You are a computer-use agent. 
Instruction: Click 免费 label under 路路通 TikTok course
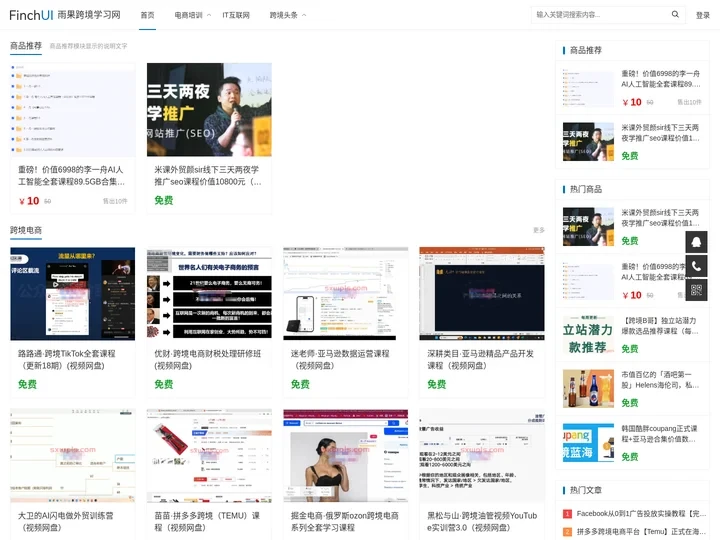click(x=27, y=384)
